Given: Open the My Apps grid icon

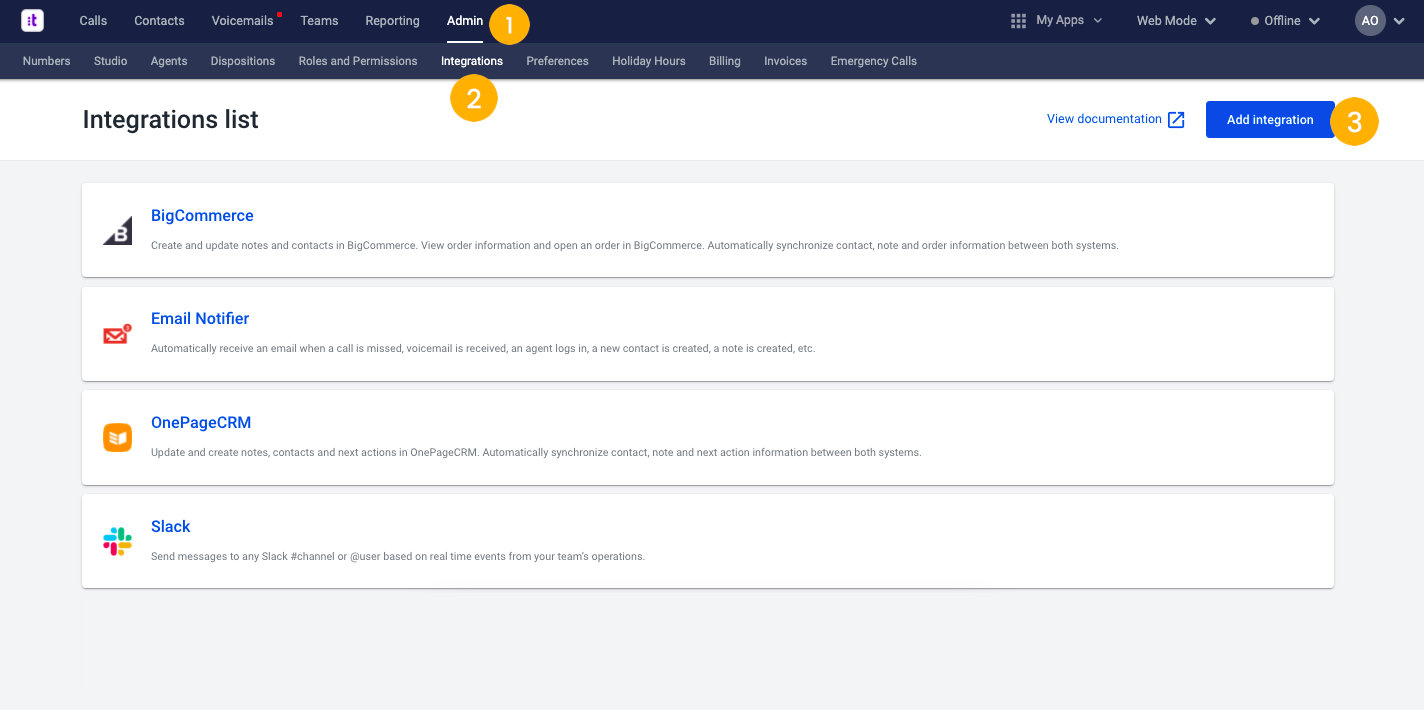Looking at the screenshot, I should pyautogui.click(x=1019, y=21).
